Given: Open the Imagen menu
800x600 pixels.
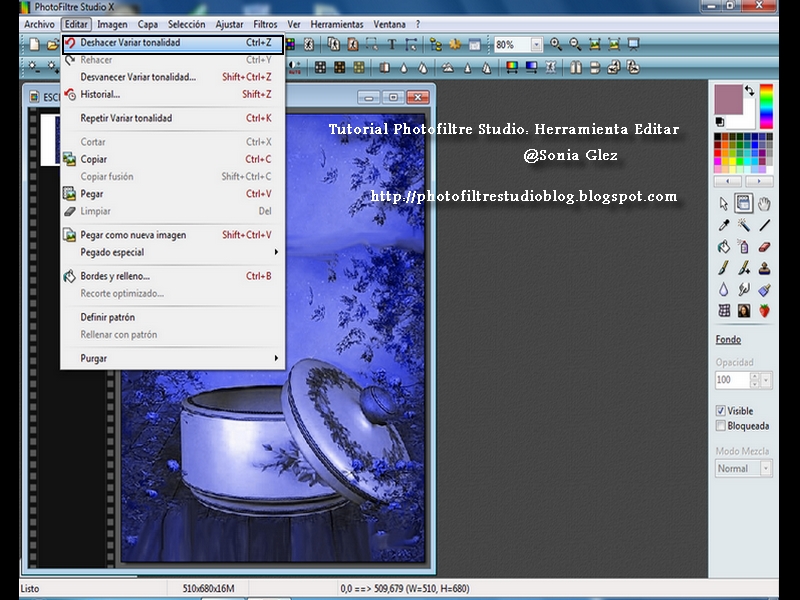Looking at the screenshot, I should (112, 24).
